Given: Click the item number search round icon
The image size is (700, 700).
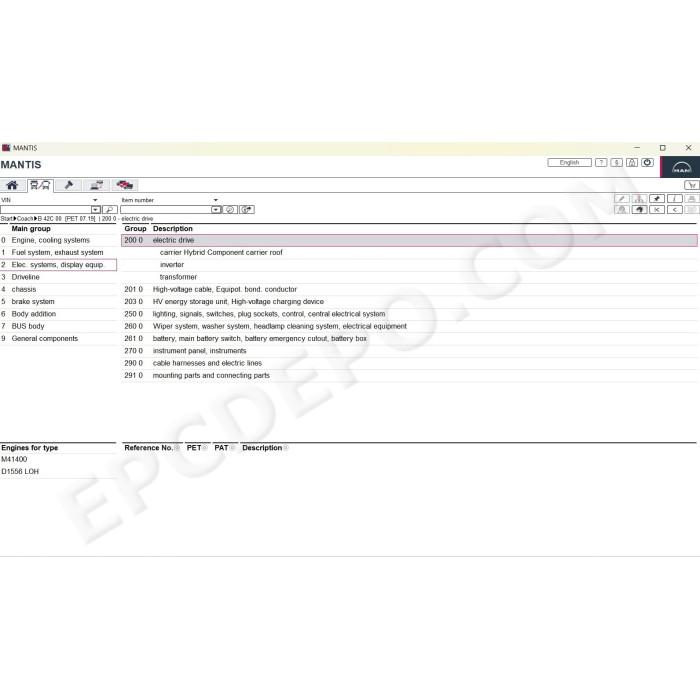Looking at the screenshot, I should pyautogui.click(x=230, y=209).
